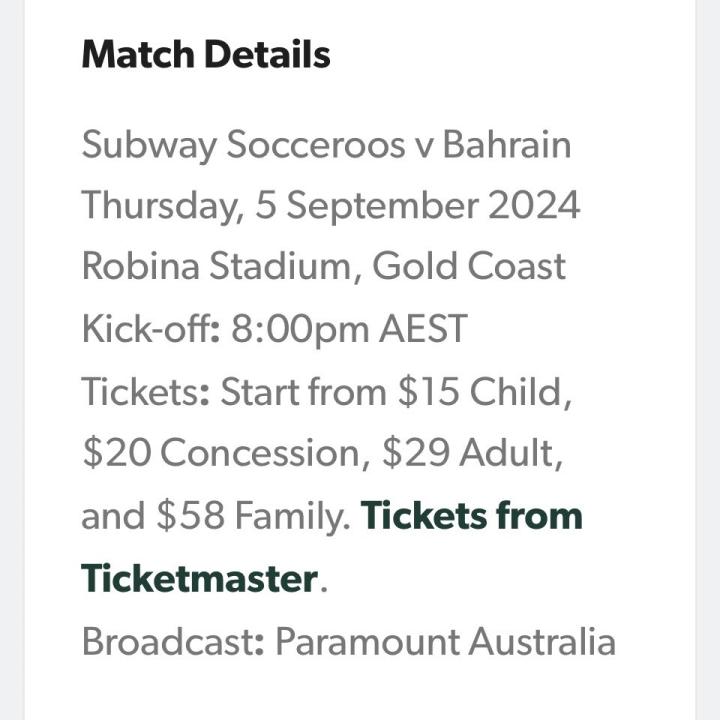Click the word Ticketmaster in the link
Viewport: 720px width, 720px height.
[200, 578]
